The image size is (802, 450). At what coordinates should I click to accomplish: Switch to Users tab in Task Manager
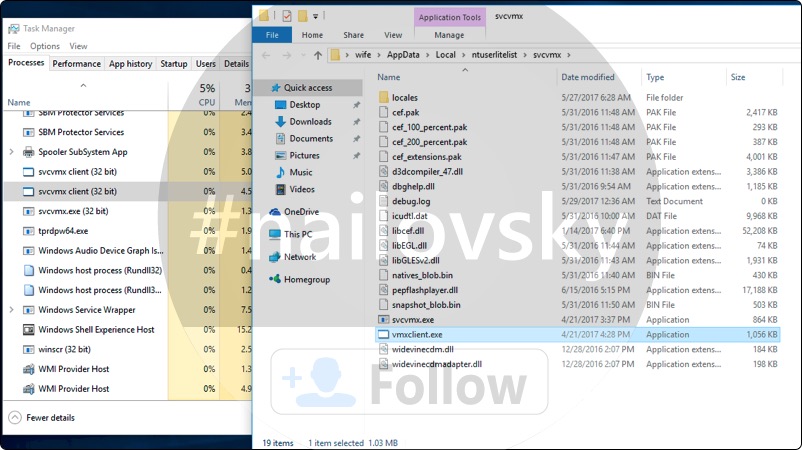(x=206, y=63)
